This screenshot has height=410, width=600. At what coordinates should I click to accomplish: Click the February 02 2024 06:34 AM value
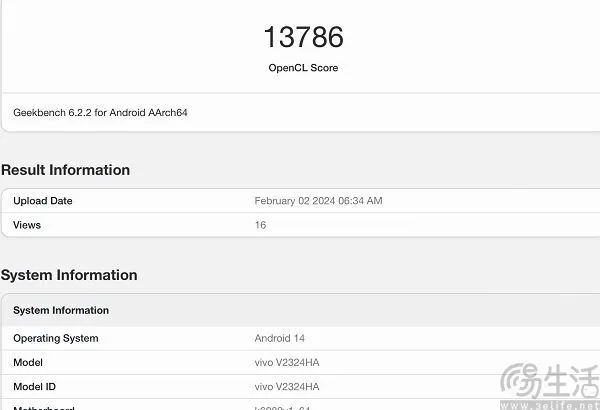[x=318, y=201]
